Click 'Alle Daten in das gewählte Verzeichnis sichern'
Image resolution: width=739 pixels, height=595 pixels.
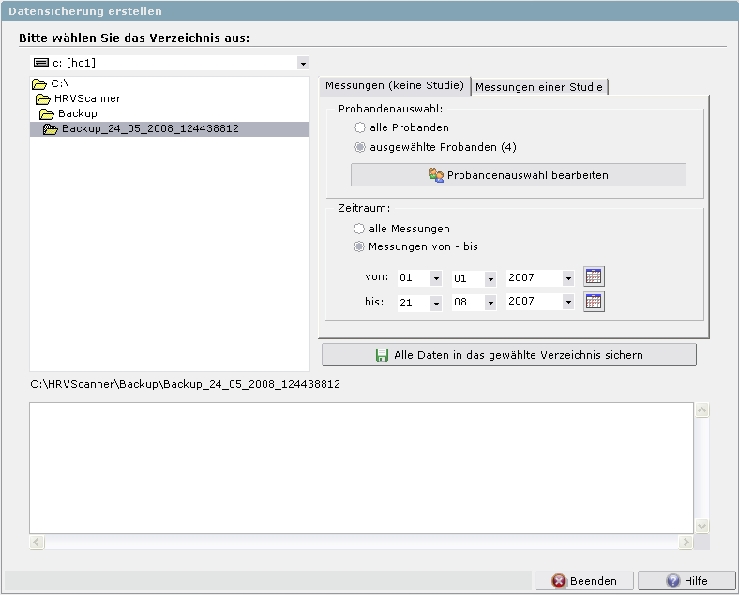pyautogui.click(x=509, y=355)
